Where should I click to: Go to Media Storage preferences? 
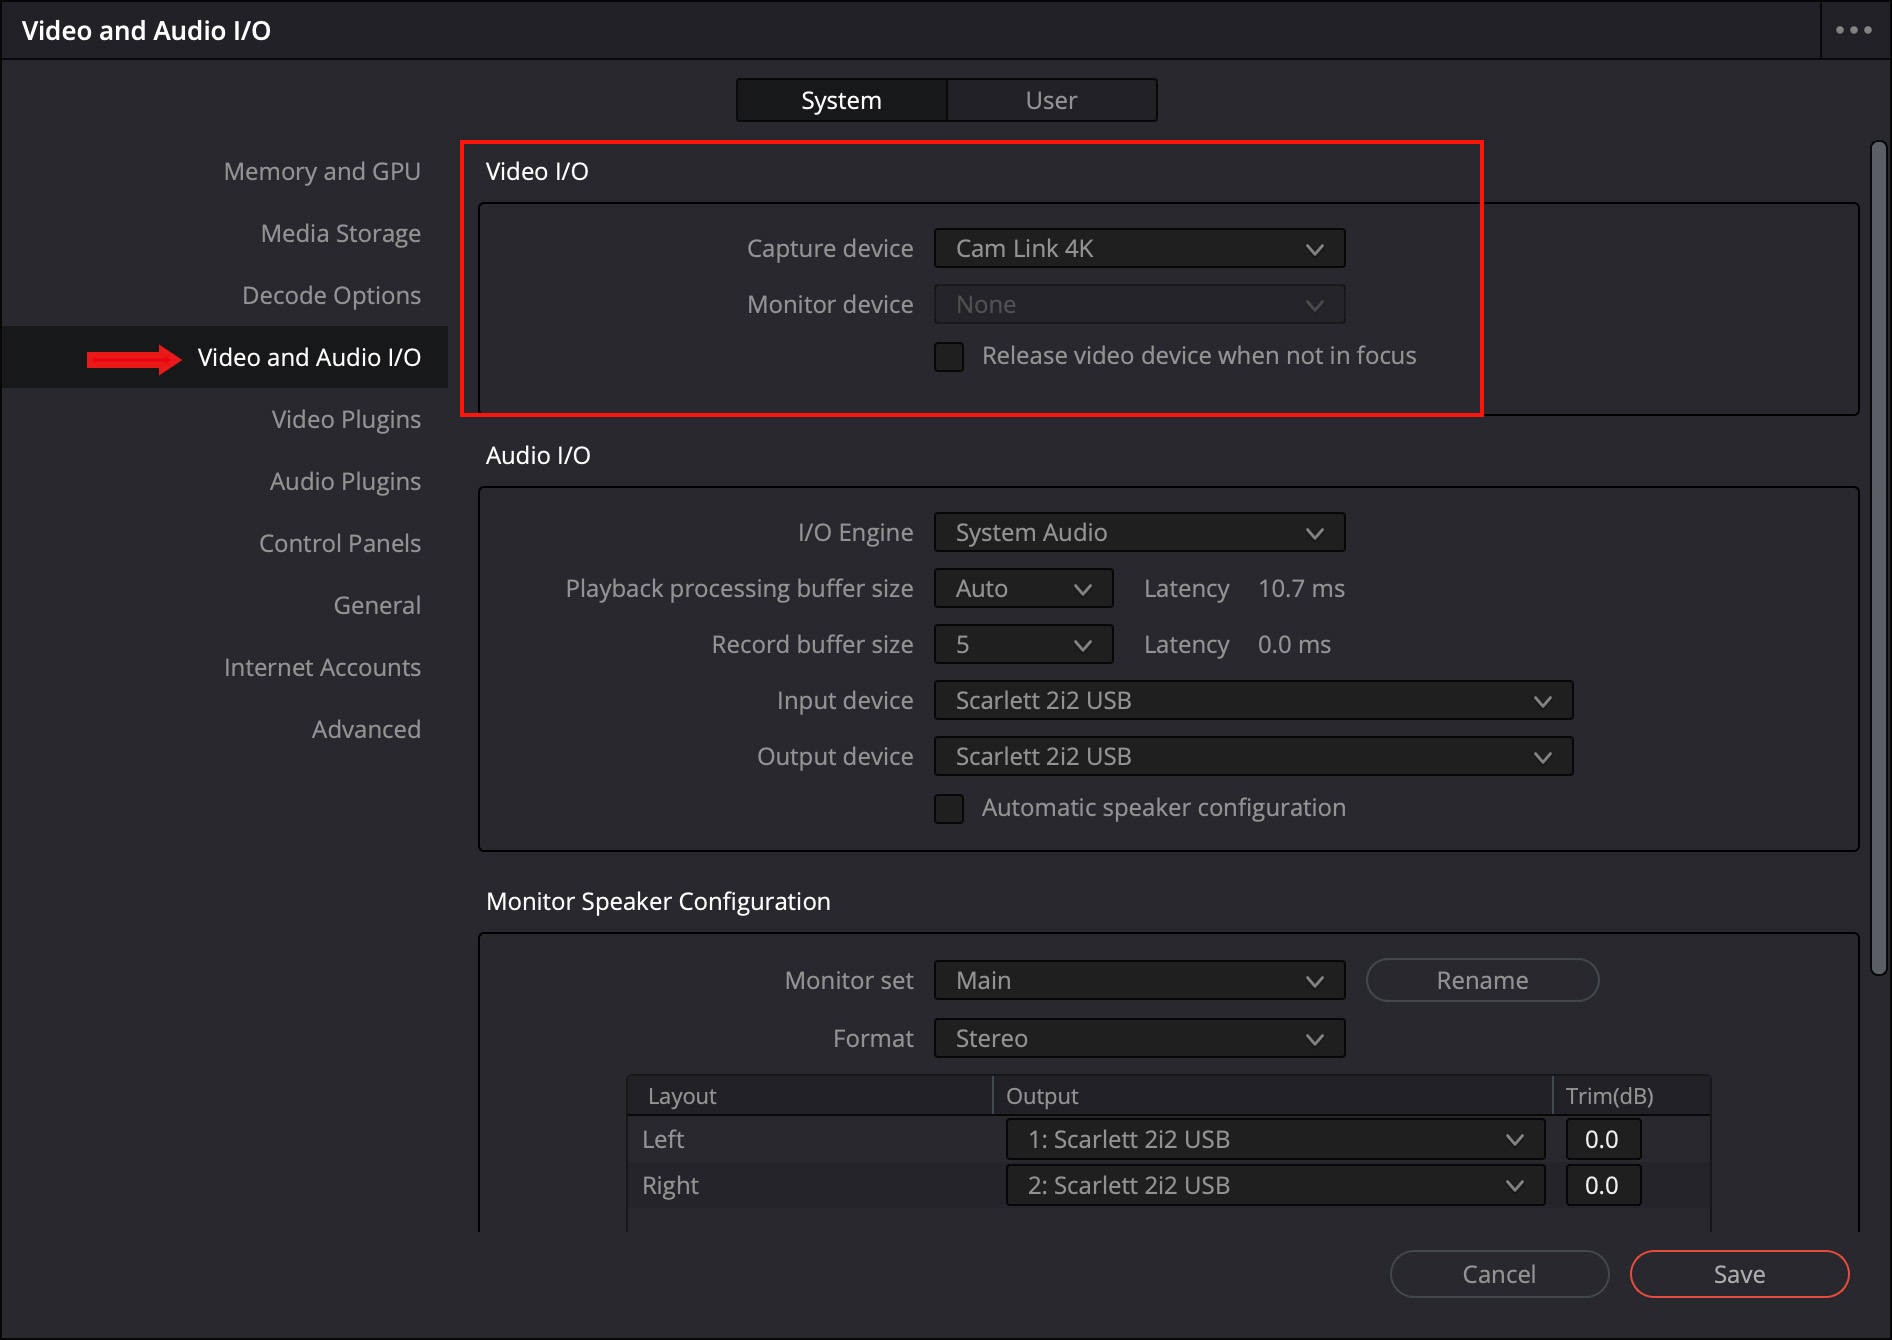(x=340, y=234)
